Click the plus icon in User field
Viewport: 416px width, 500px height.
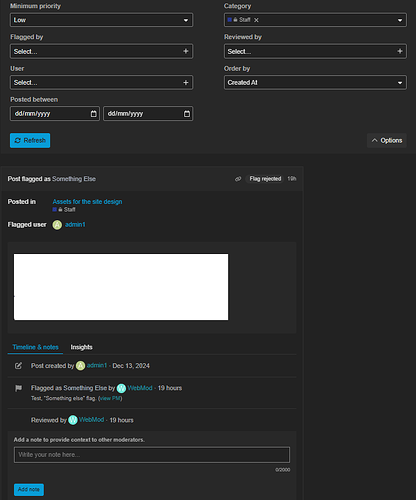(186, 82)
